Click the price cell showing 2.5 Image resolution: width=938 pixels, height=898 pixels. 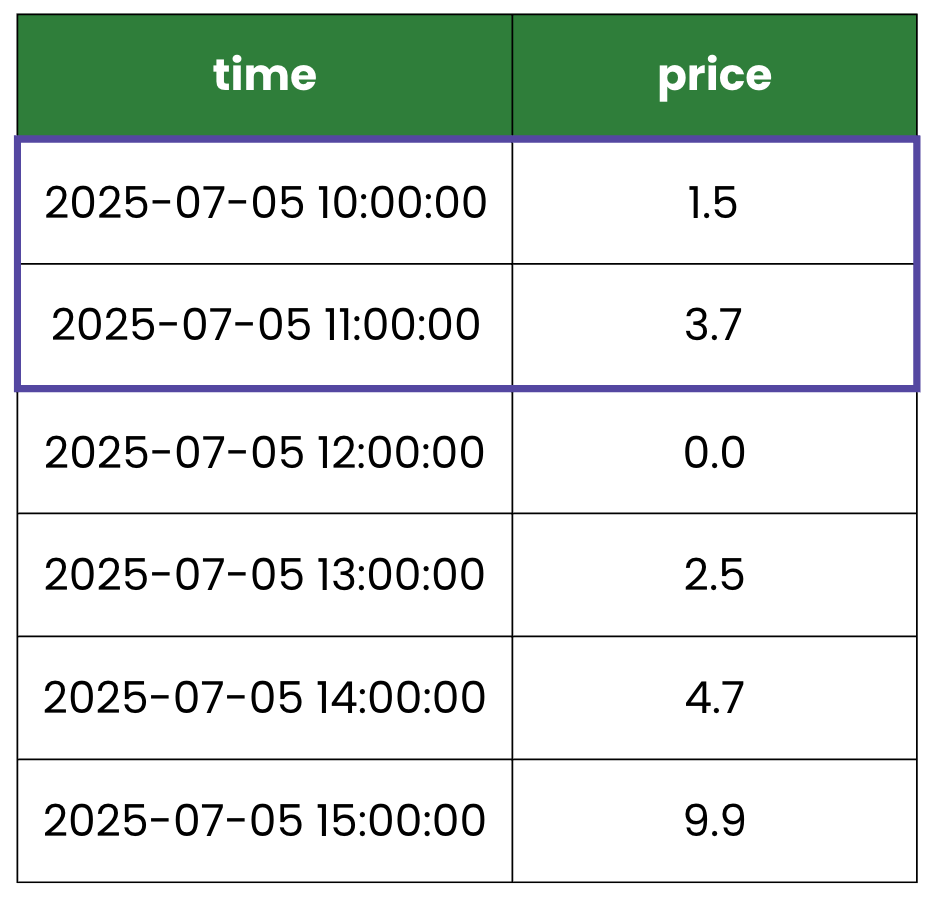pos(714,575)
